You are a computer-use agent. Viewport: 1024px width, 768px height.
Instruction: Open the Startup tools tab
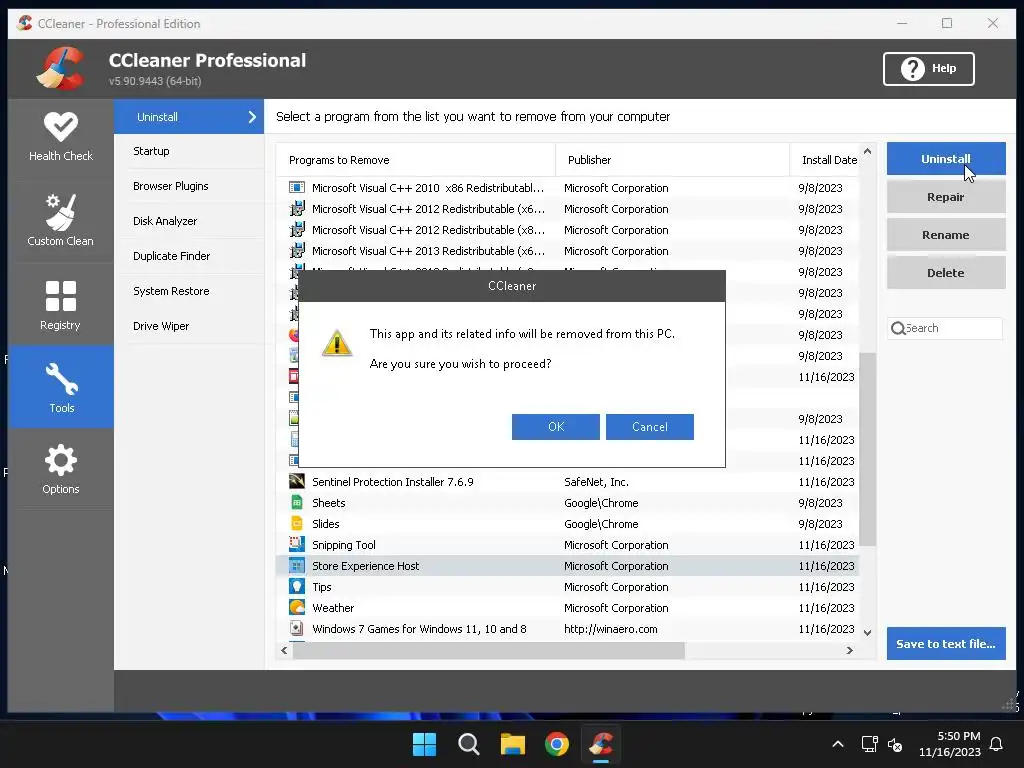pos(189,151)
